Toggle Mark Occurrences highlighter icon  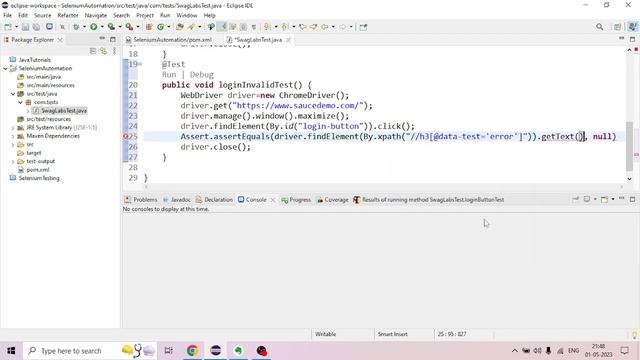coord(222,27)
